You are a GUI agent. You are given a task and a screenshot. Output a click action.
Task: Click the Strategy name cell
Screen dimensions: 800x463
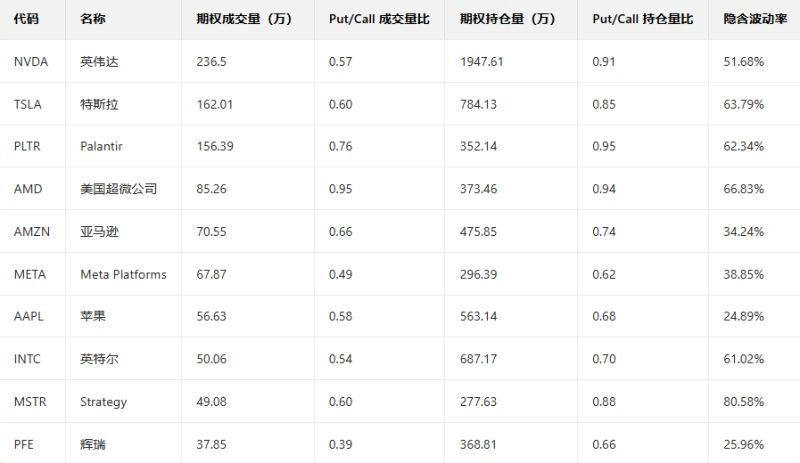(103, 402)
